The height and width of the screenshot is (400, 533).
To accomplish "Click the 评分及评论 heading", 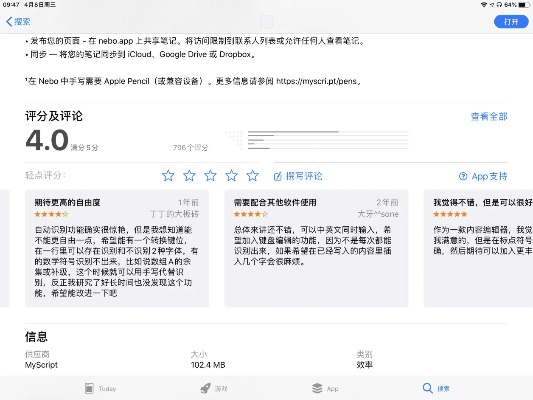I will click(54, 116).
